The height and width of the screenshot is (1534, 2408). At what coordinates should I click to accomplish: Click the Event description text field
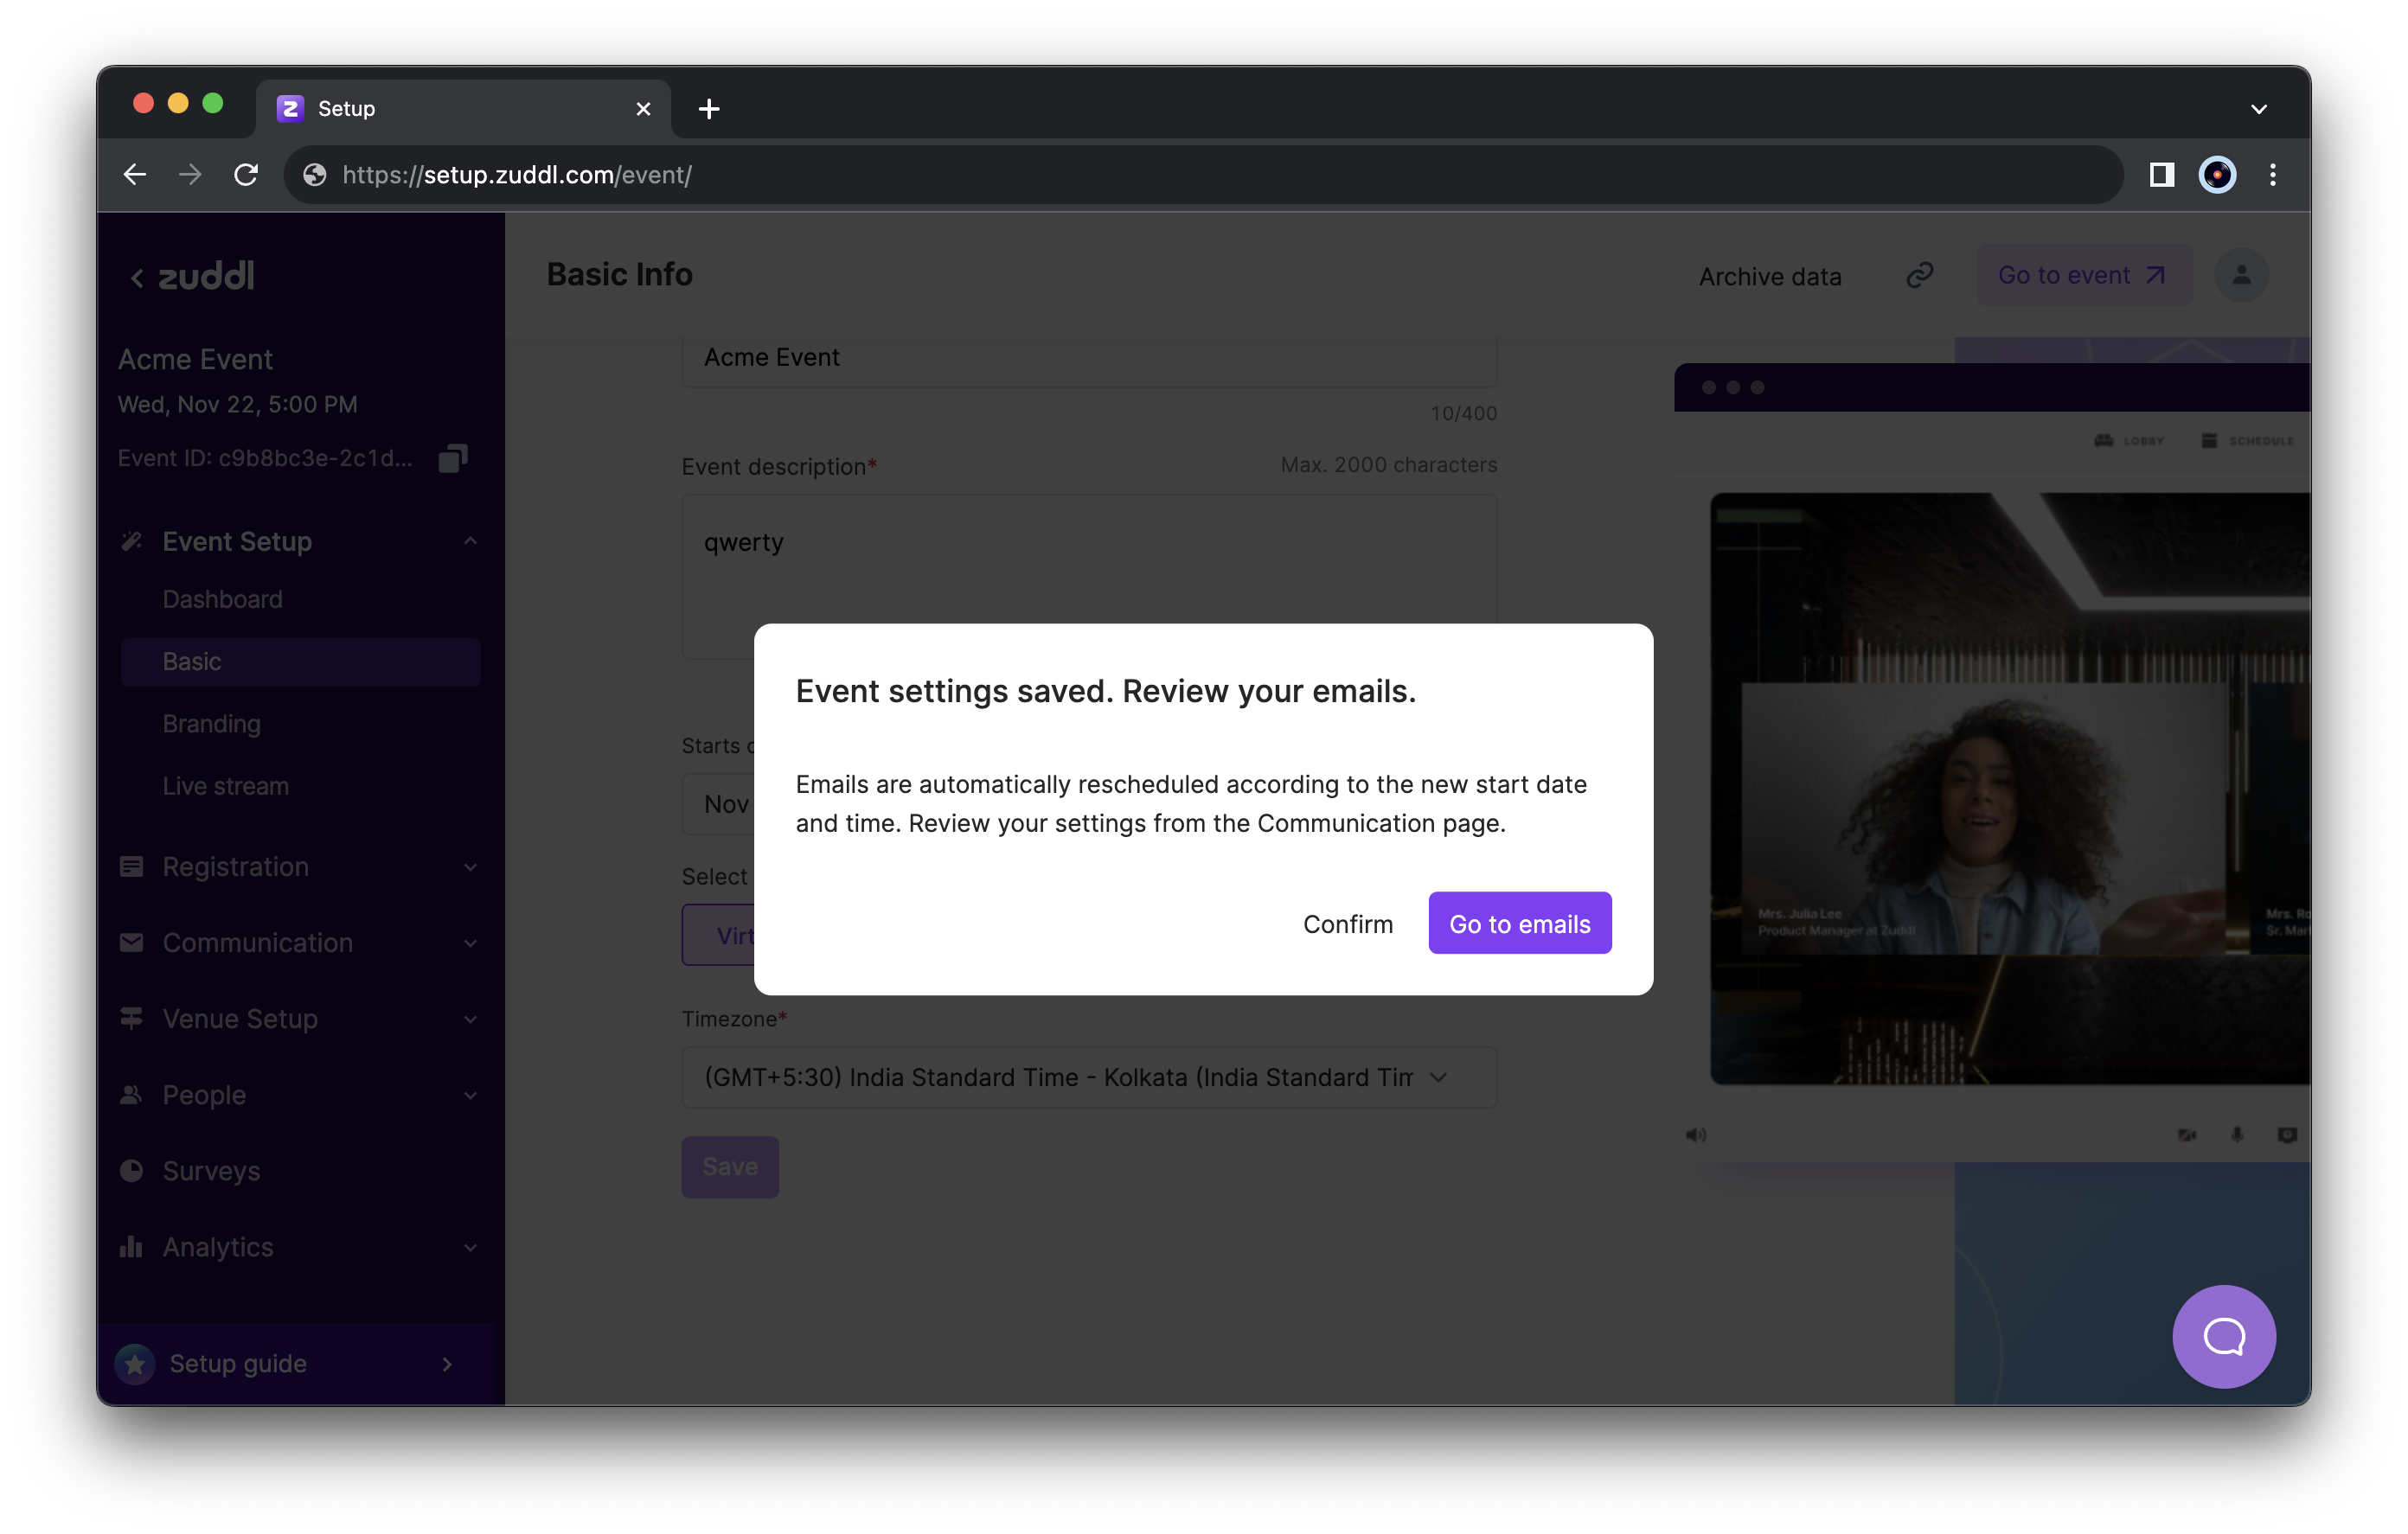pos(1088,560)
